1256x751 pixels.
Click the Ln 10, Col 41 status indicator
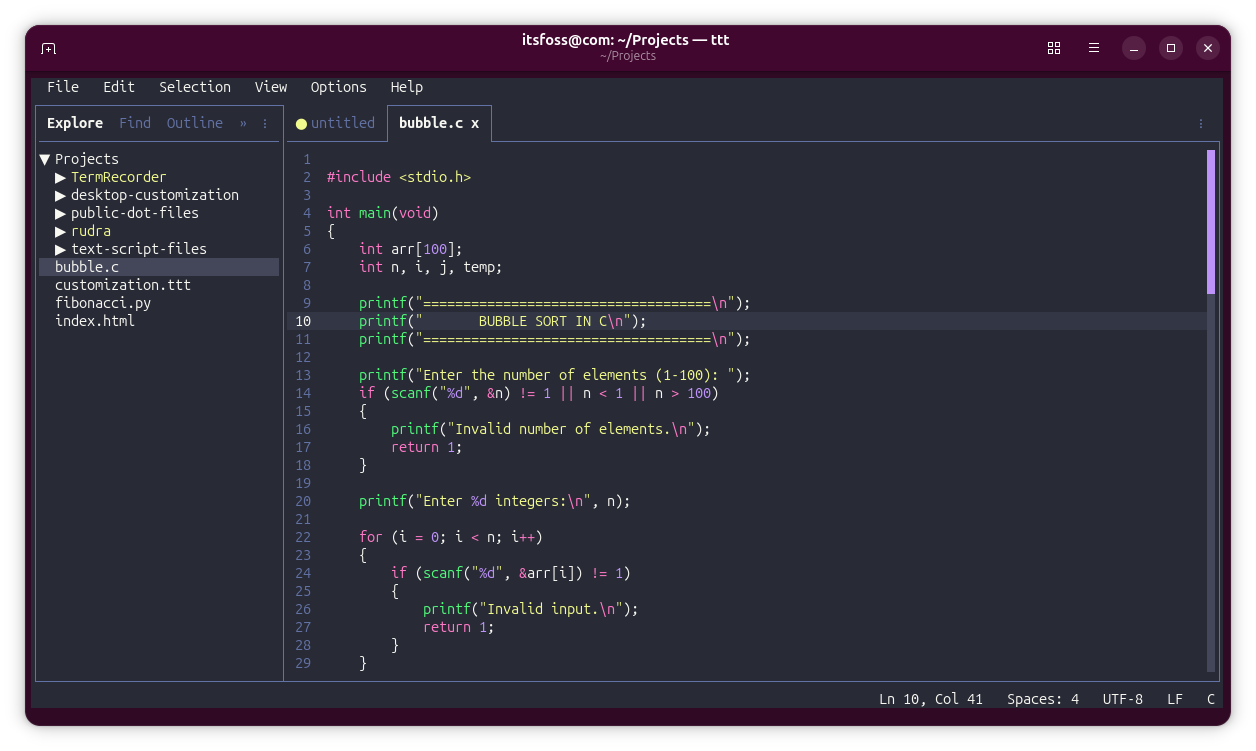931,699
